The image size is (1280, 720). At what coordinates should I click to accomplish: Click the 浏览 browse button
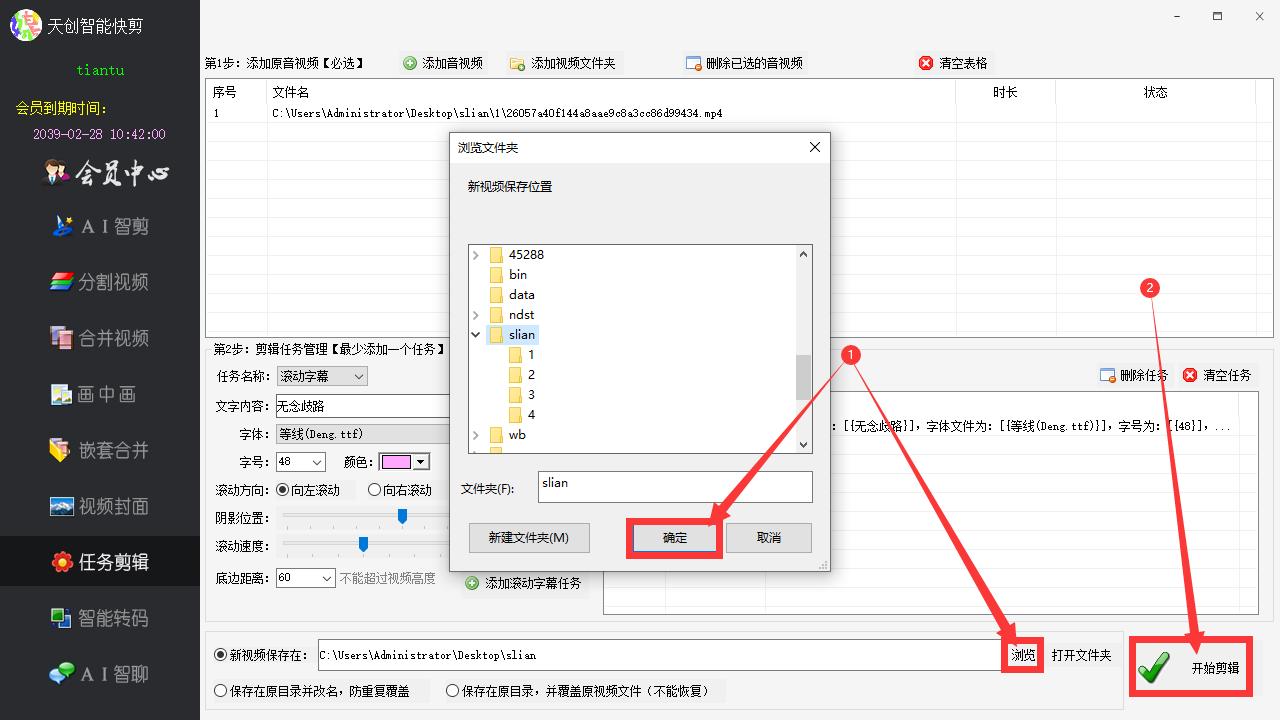click(x=1023, y=655)
